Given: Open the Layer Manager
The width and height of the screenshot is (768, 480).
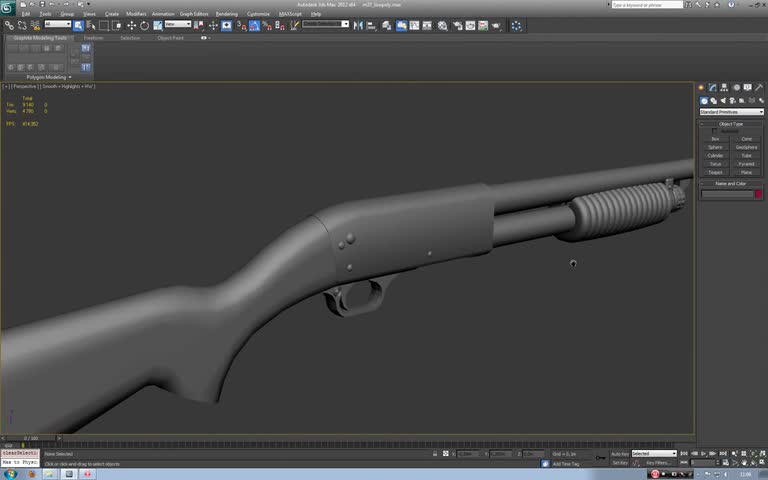Looking at the screenshot, I should [x=387, y=25].
